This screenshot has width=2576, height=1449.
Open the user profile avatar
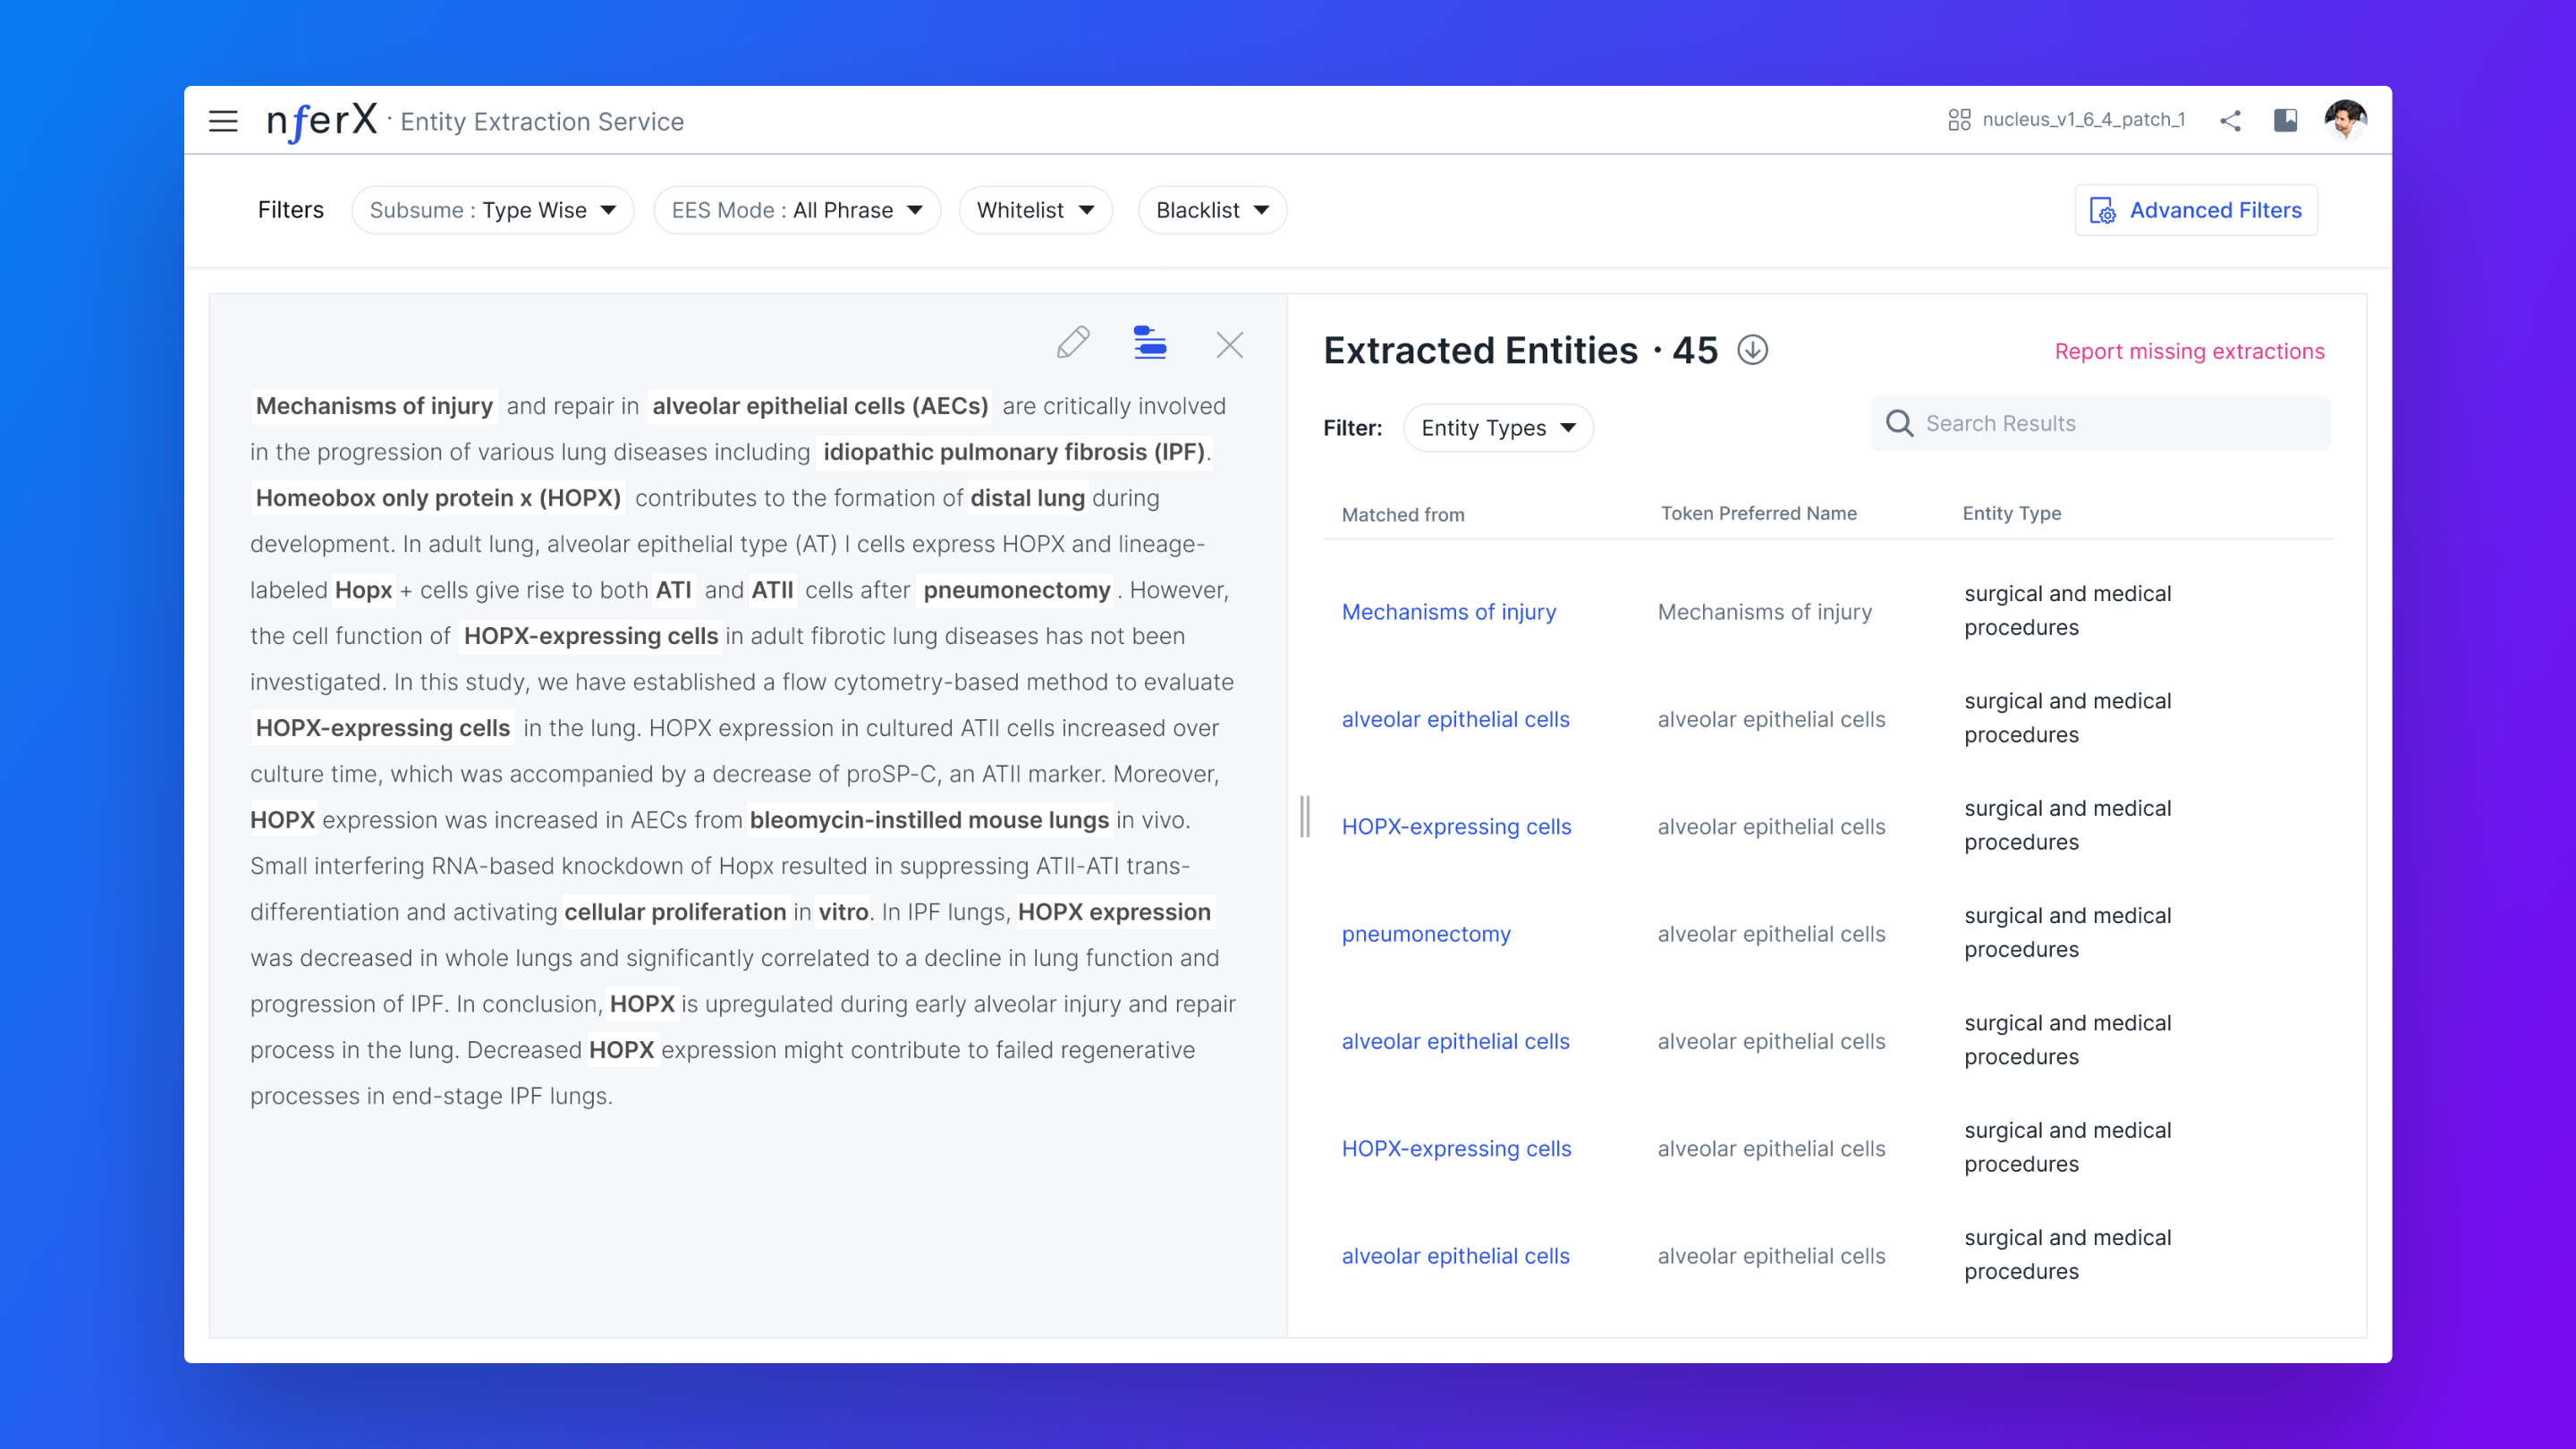pos(2345,121)
